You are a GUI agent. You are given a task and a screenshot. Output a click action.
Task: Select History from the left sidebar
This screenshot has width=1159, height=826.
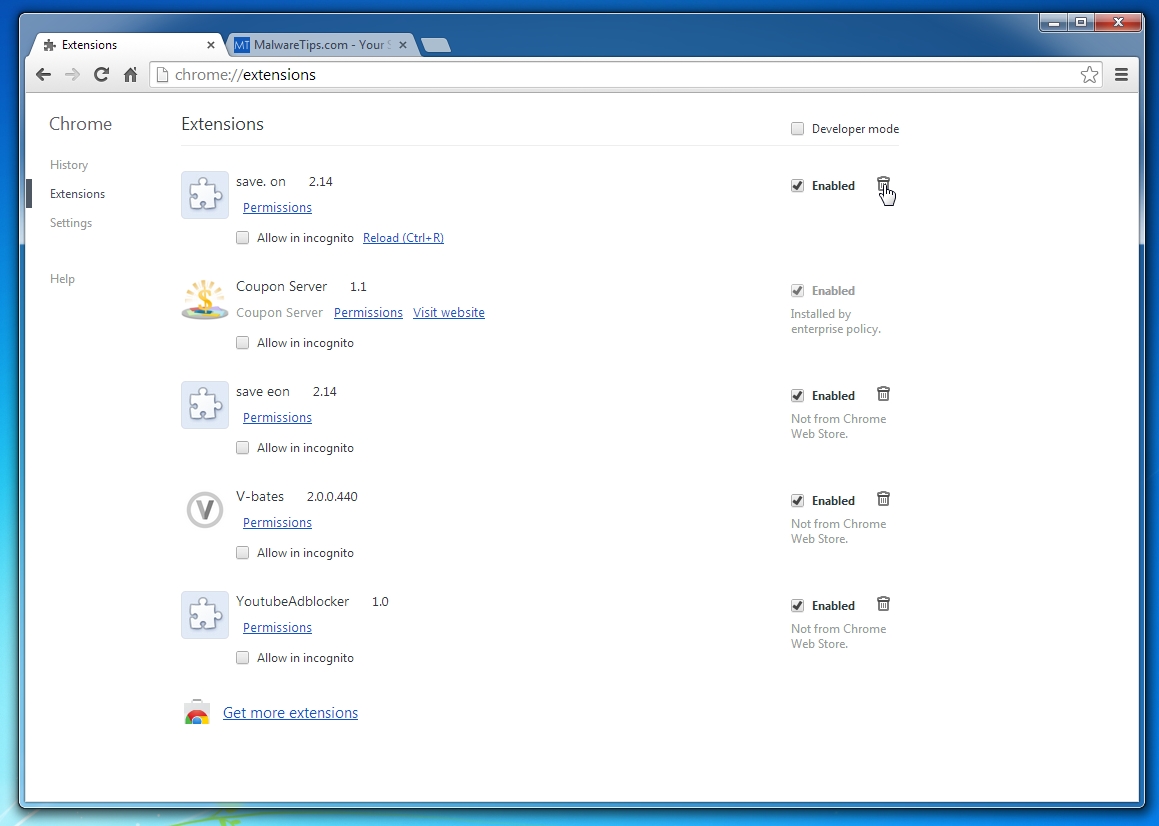[68, 164]
